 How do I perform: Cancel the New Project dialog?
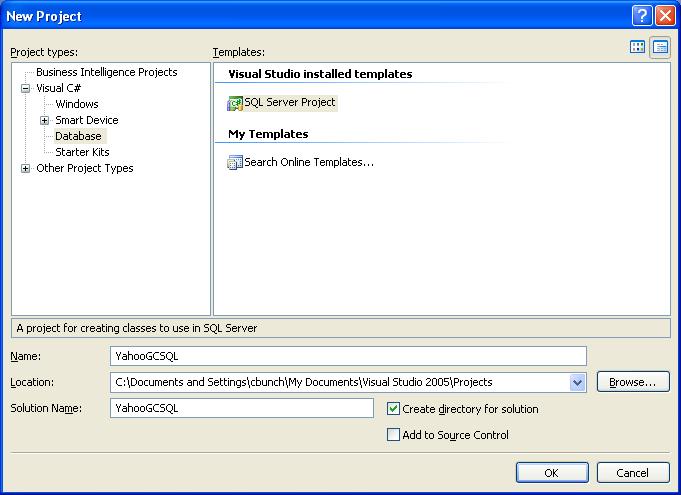pos(632,473)
